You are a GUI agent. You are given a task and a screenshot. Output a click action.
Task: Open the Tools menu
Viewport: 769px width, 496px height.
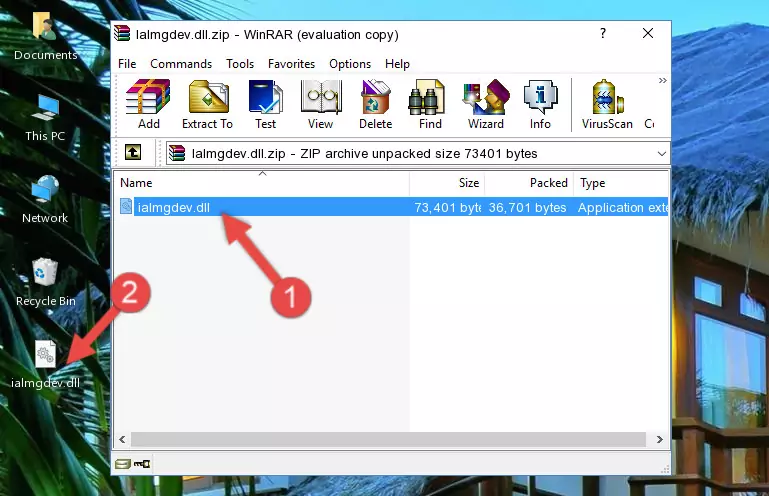tap(240, 64)
